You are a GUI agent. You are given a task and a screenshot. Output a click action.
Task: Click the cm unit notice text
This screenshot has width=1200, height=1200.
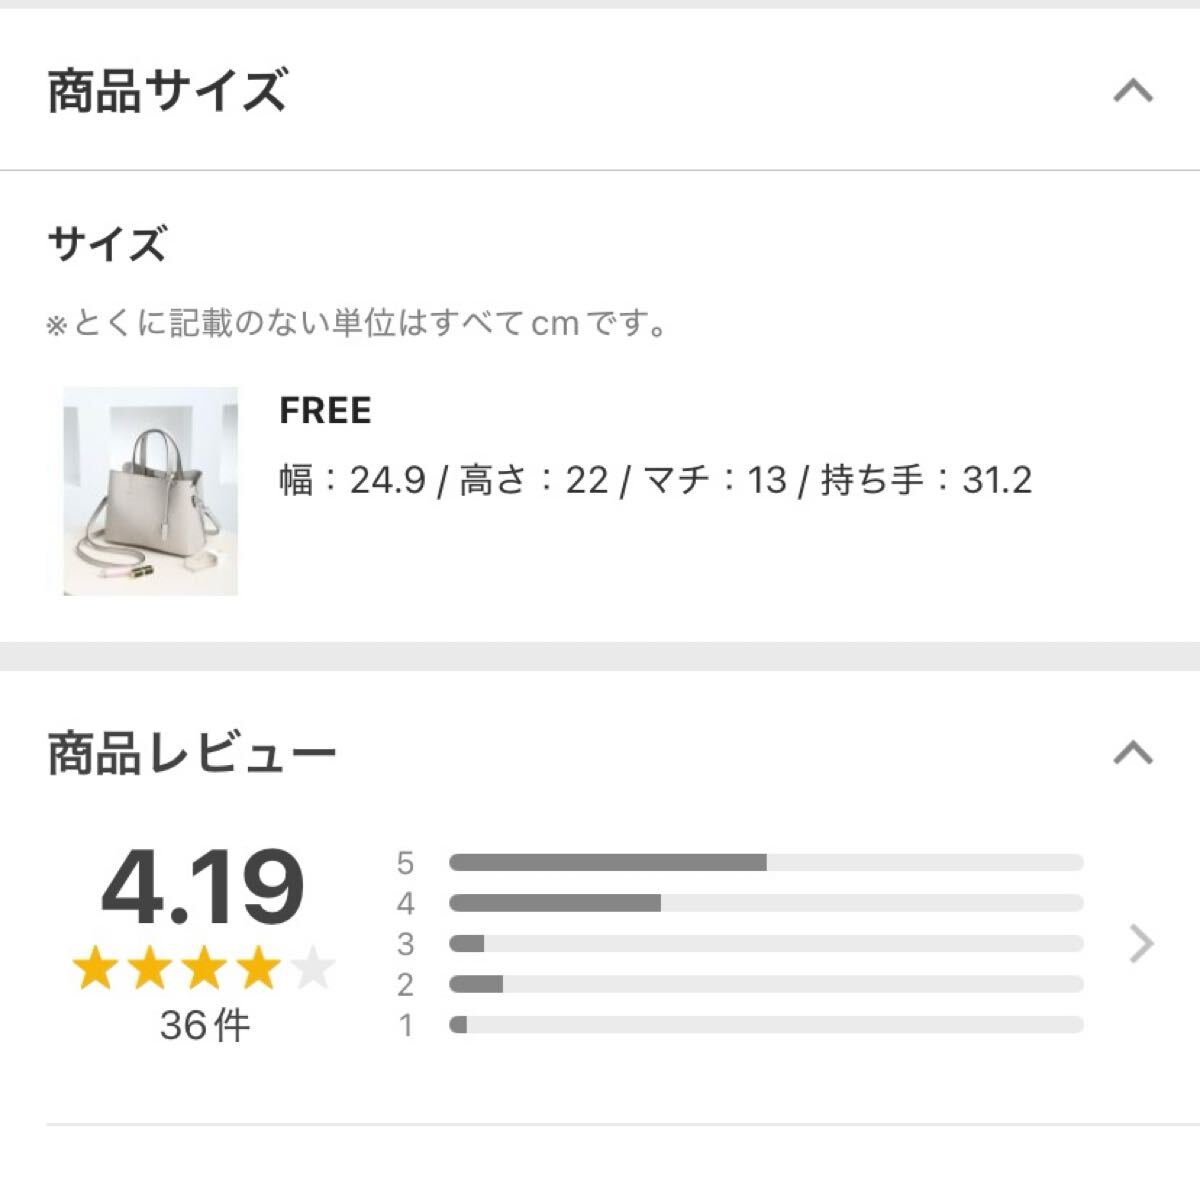coord(355,322)
